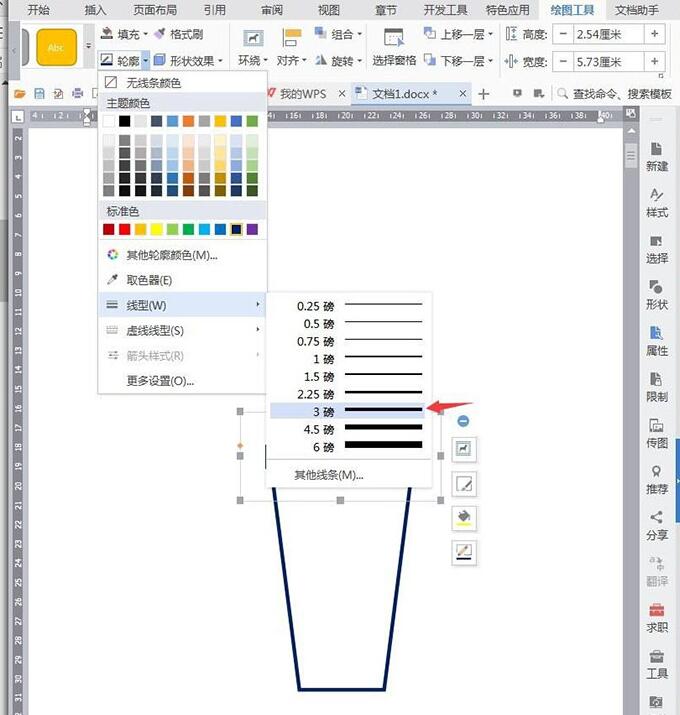This screenshot has width=680, height=715.
Task: Switch to the Page Layout (页面布局) tab
Action: point(155,10)
